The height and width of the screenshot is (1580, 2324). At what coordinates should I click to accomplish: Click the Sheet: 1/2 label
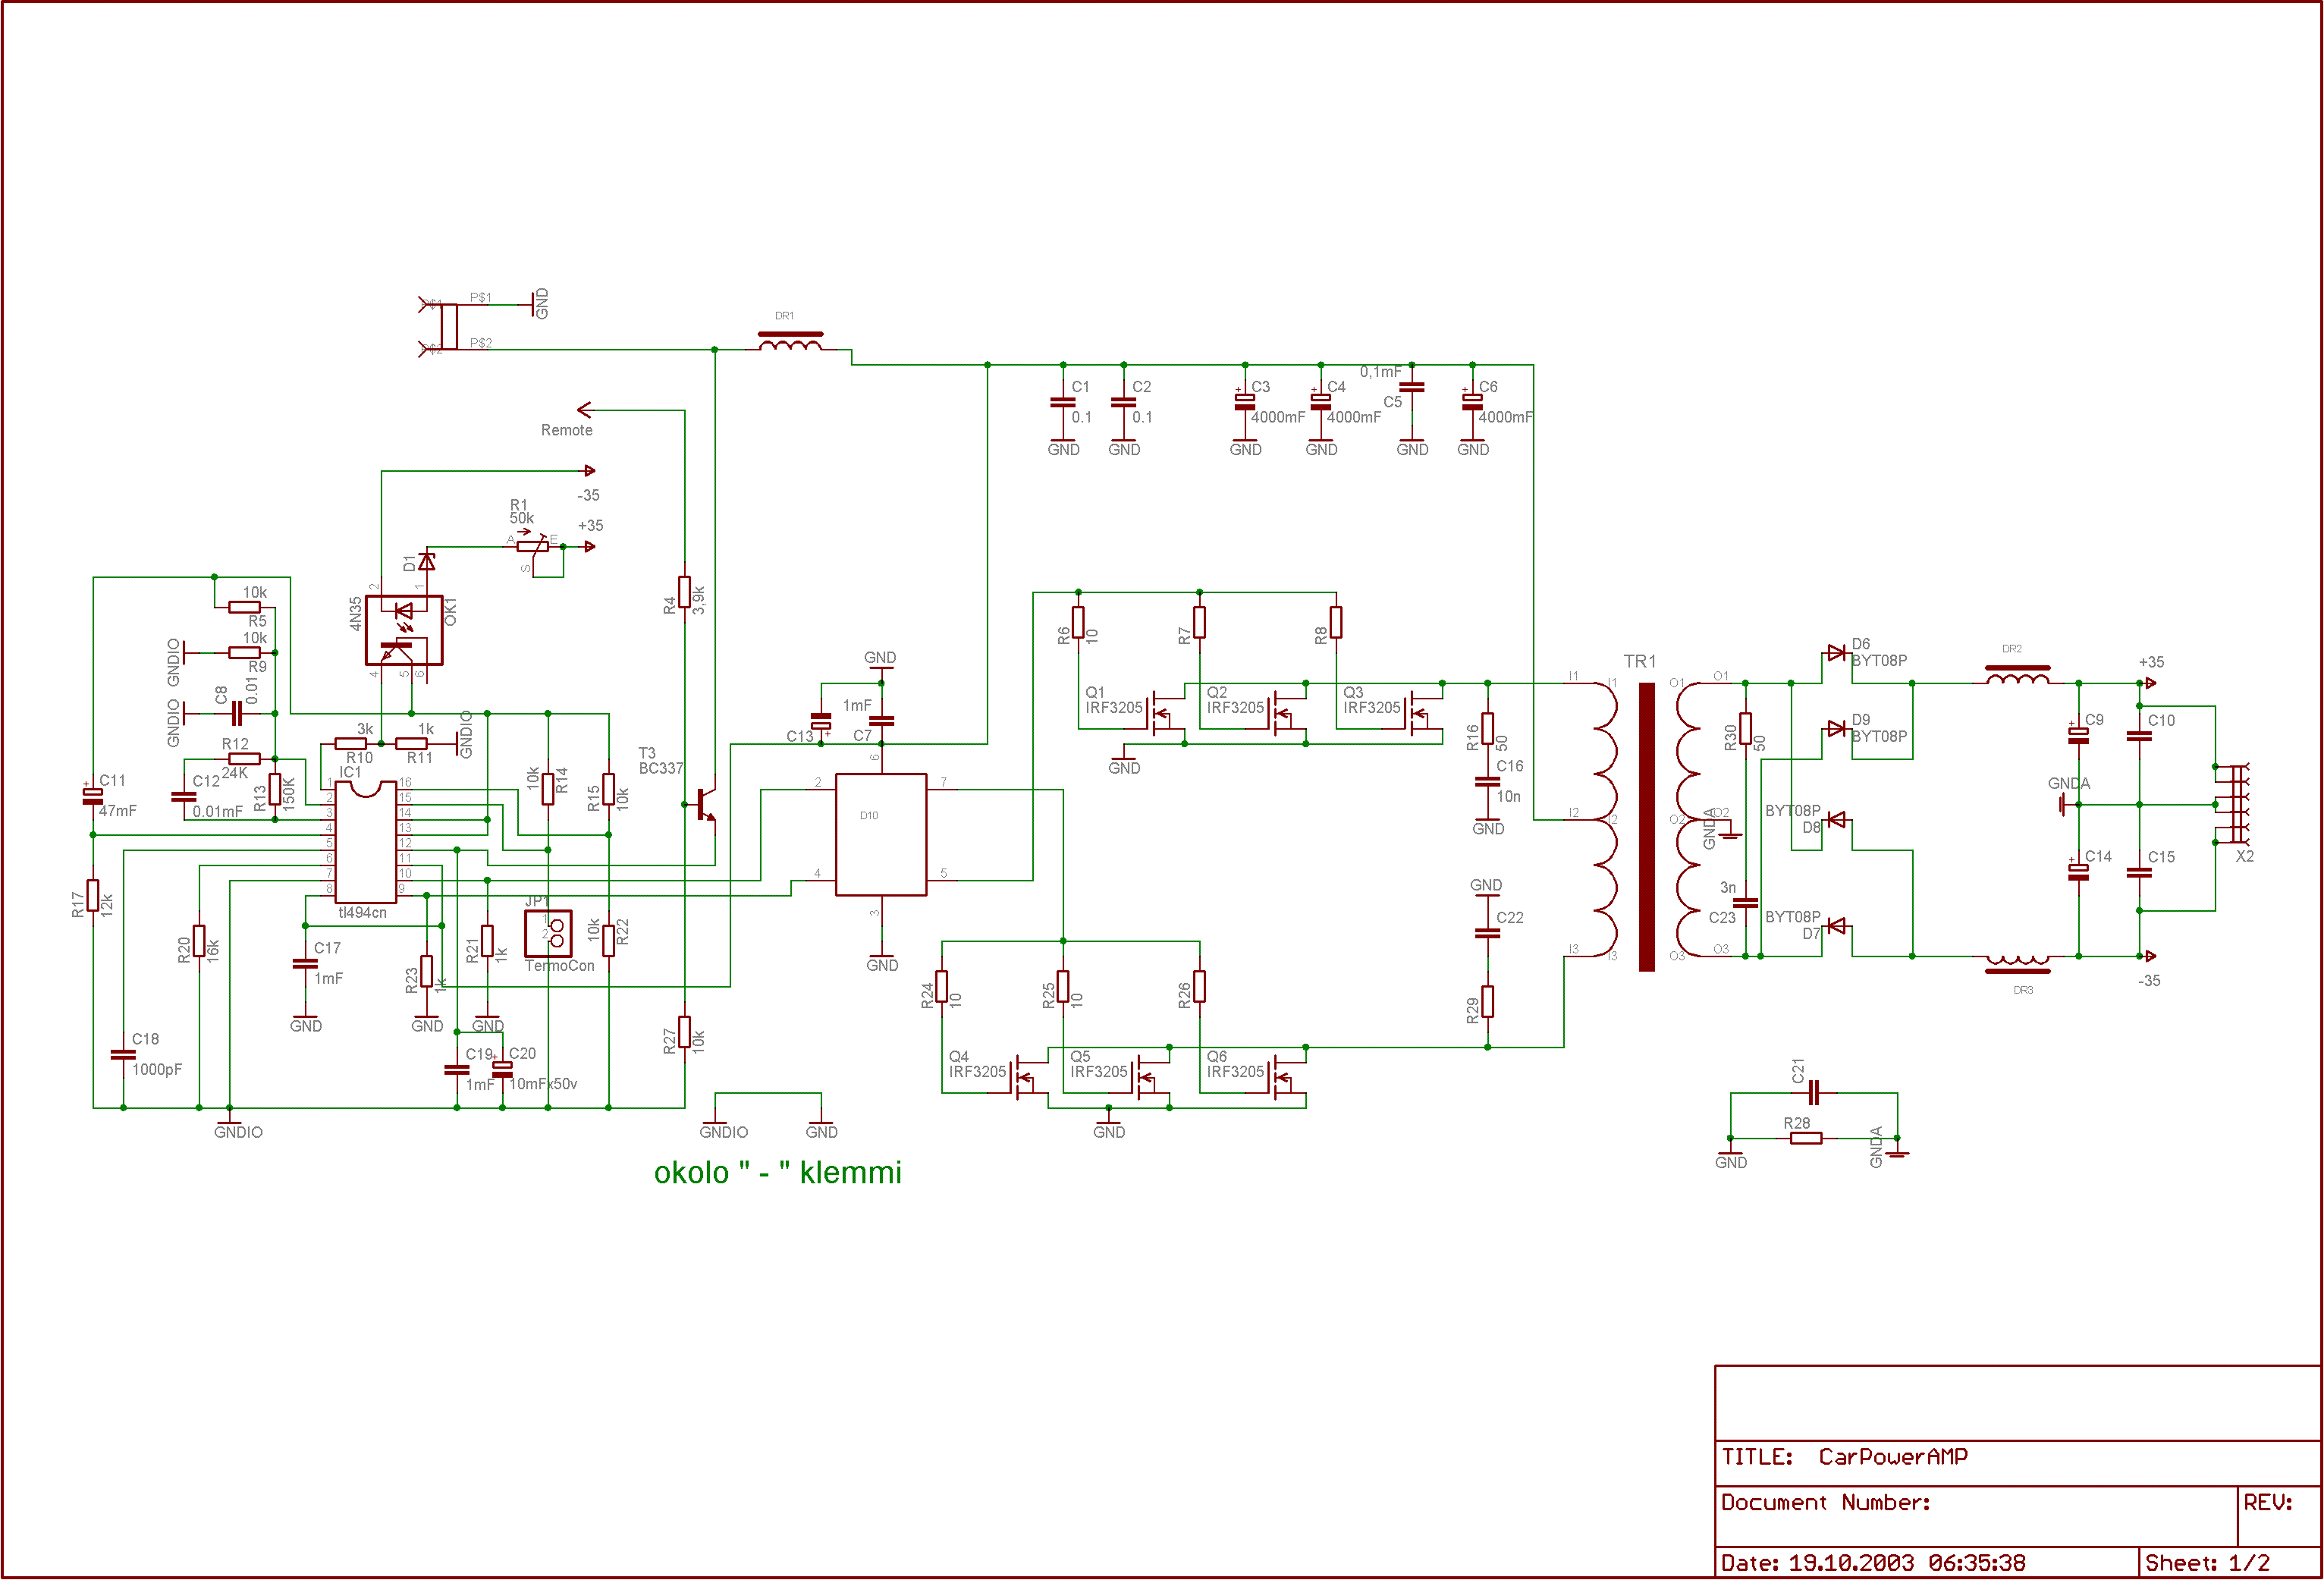point(2207,1562)
